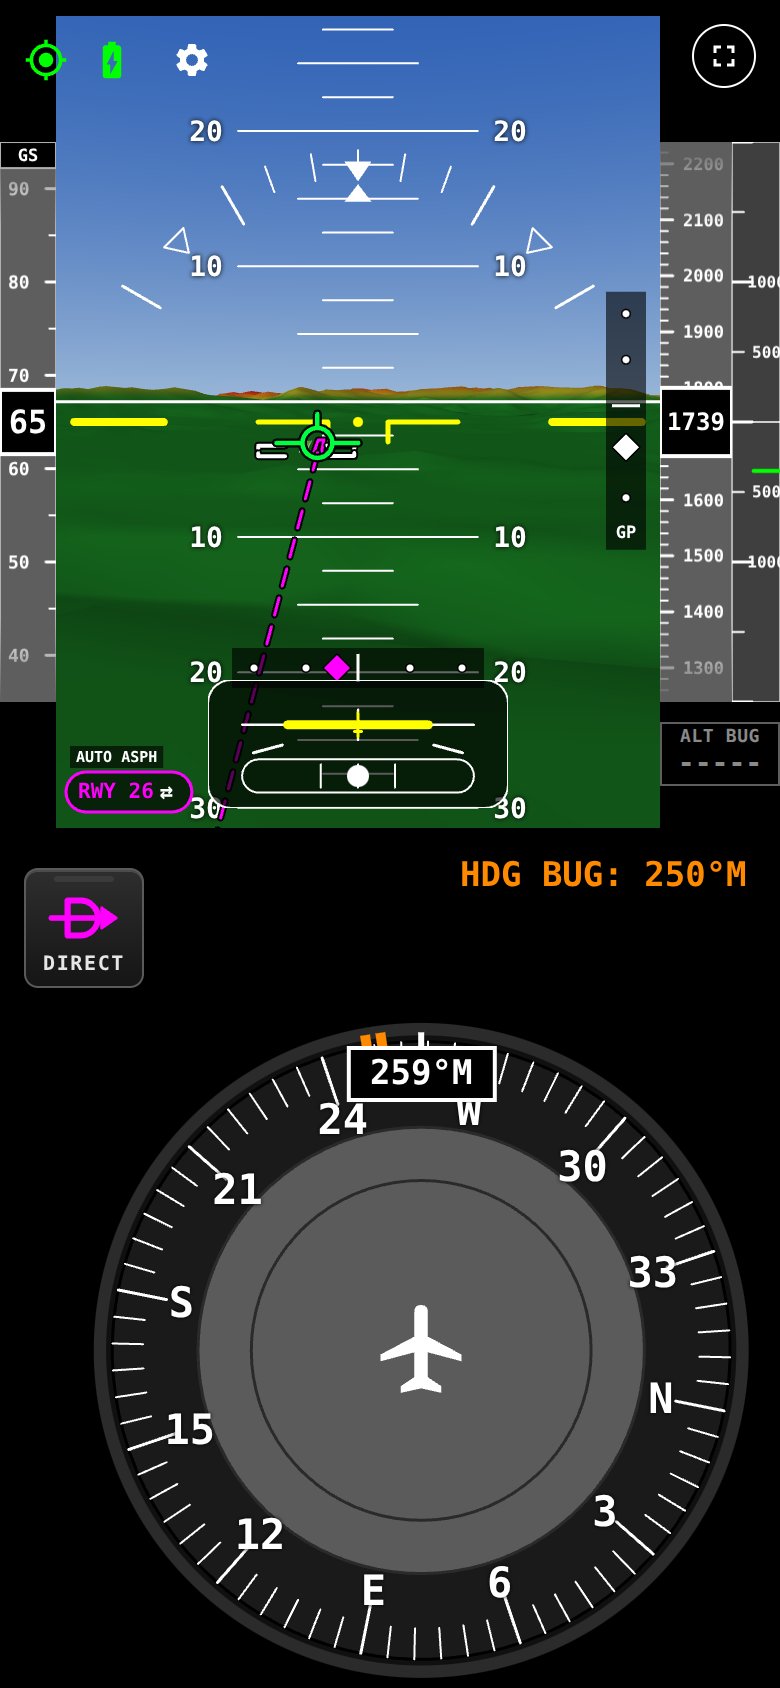Tap the altitude 1739 readout

coord(696,422)
